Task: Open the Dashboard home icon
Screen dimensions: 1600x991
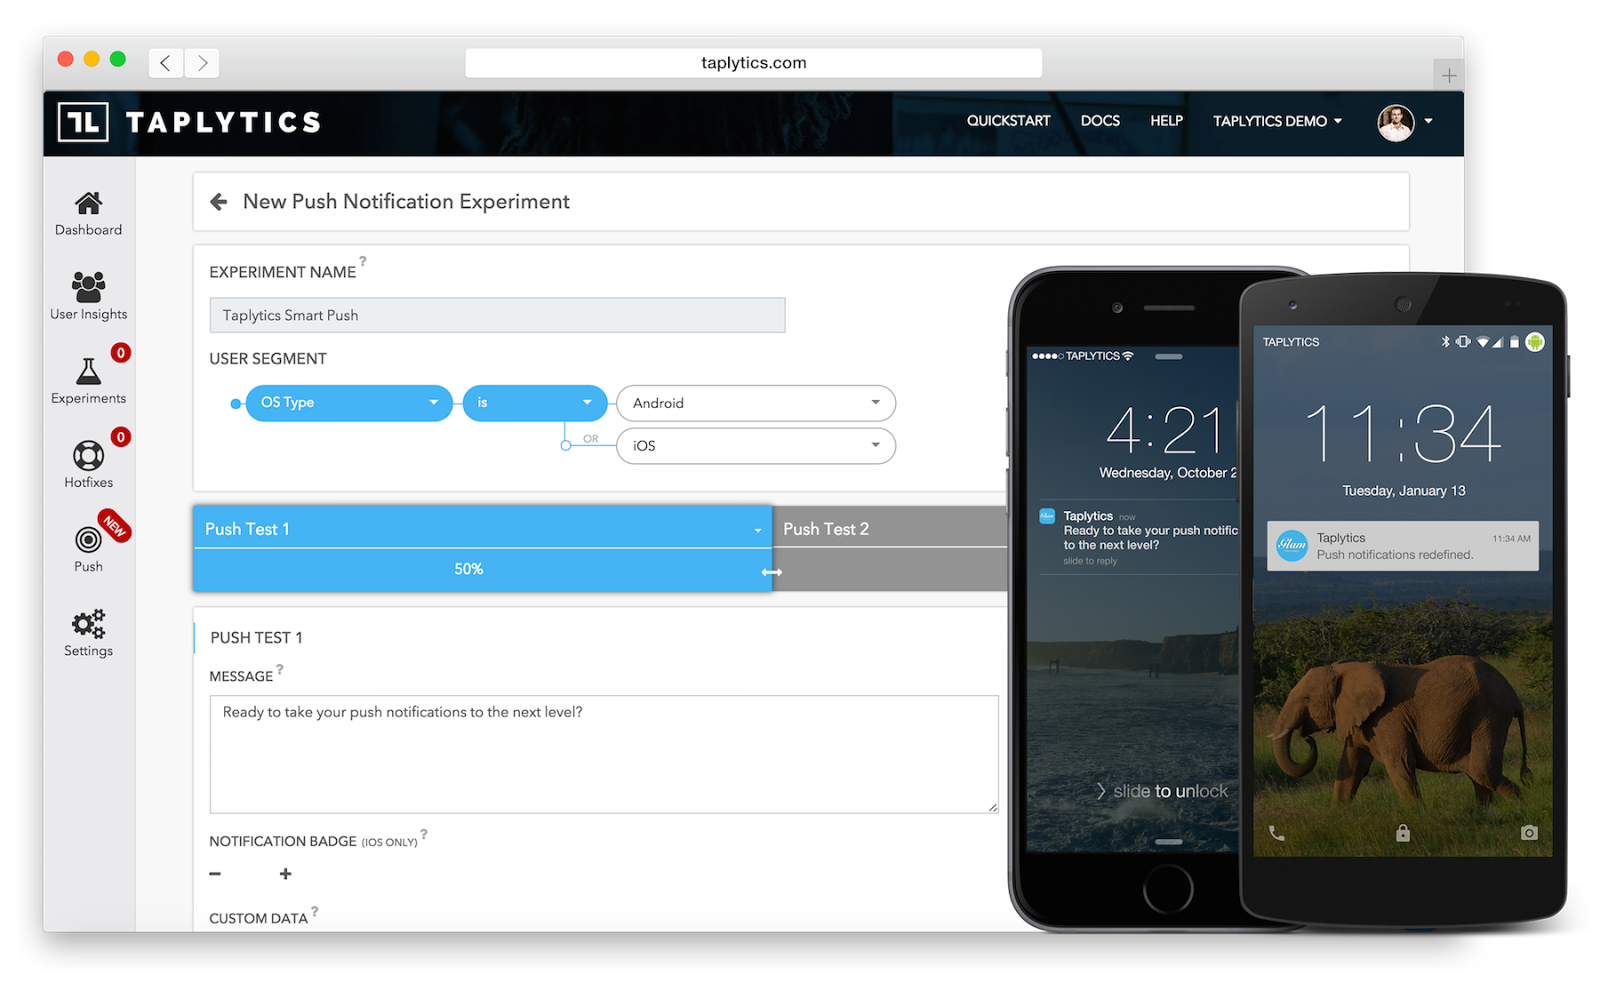Action: tap(88, 203)
